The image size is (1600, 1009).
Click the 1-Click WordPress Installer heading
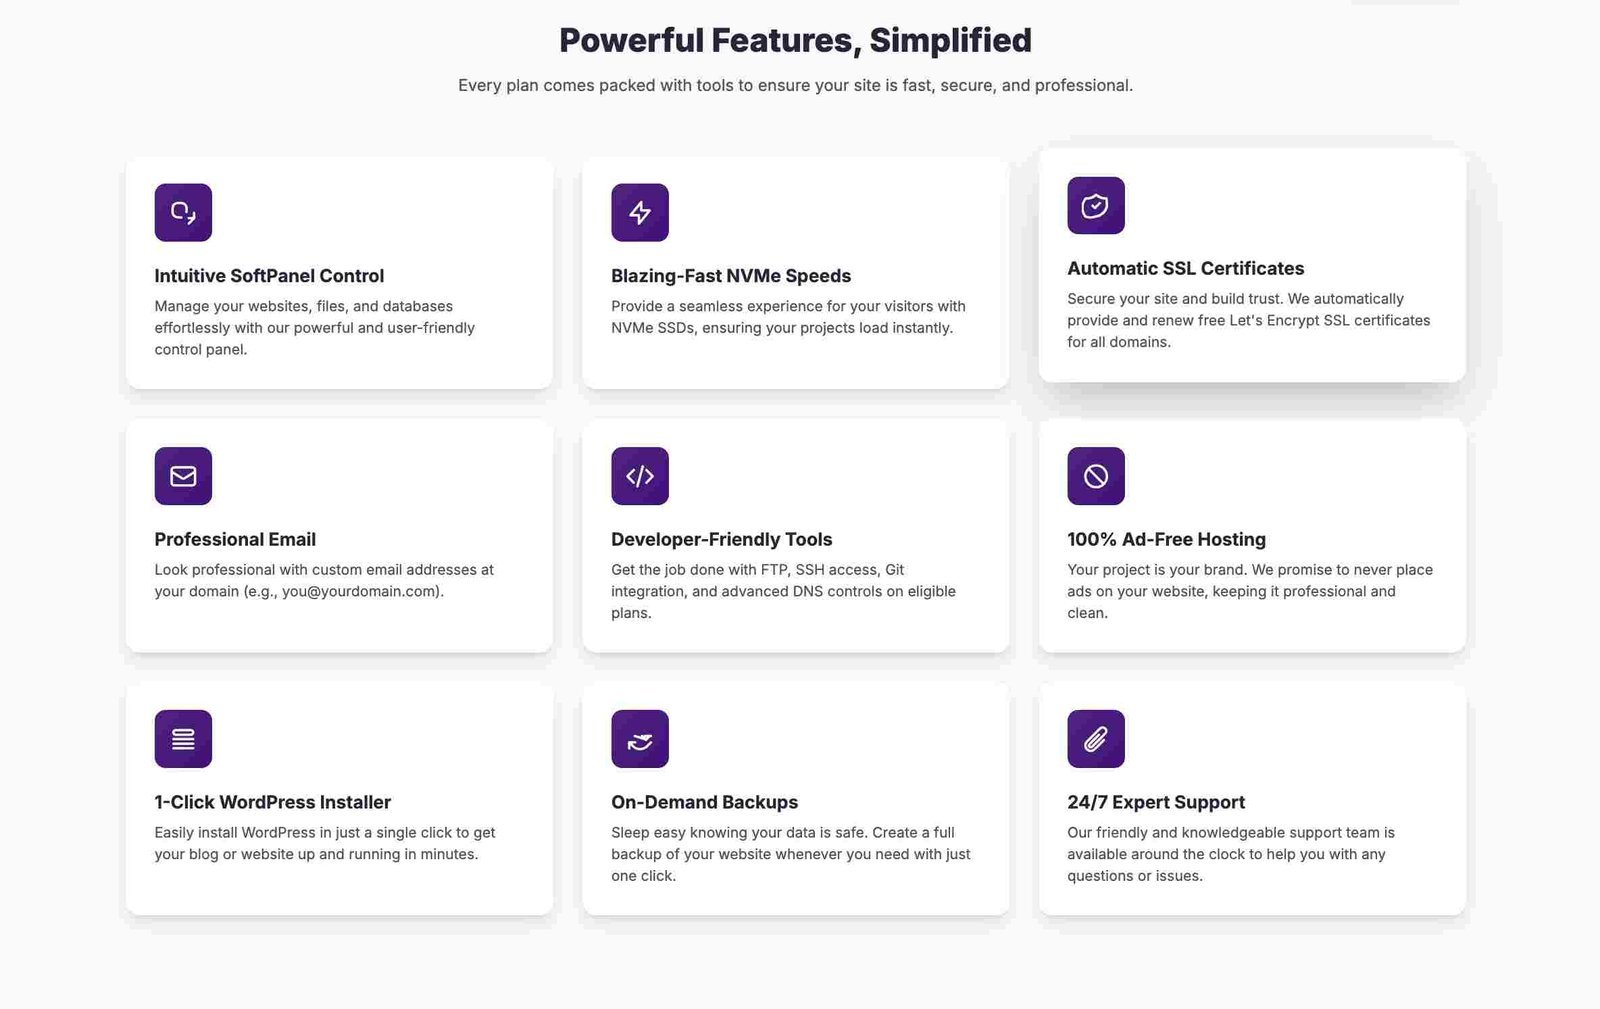[272, 802]
